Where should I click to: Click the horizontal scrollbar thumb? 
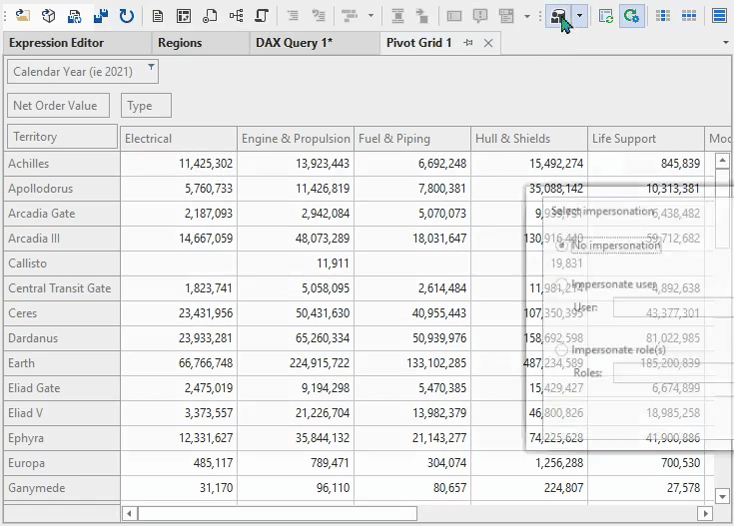click(277, 514)
